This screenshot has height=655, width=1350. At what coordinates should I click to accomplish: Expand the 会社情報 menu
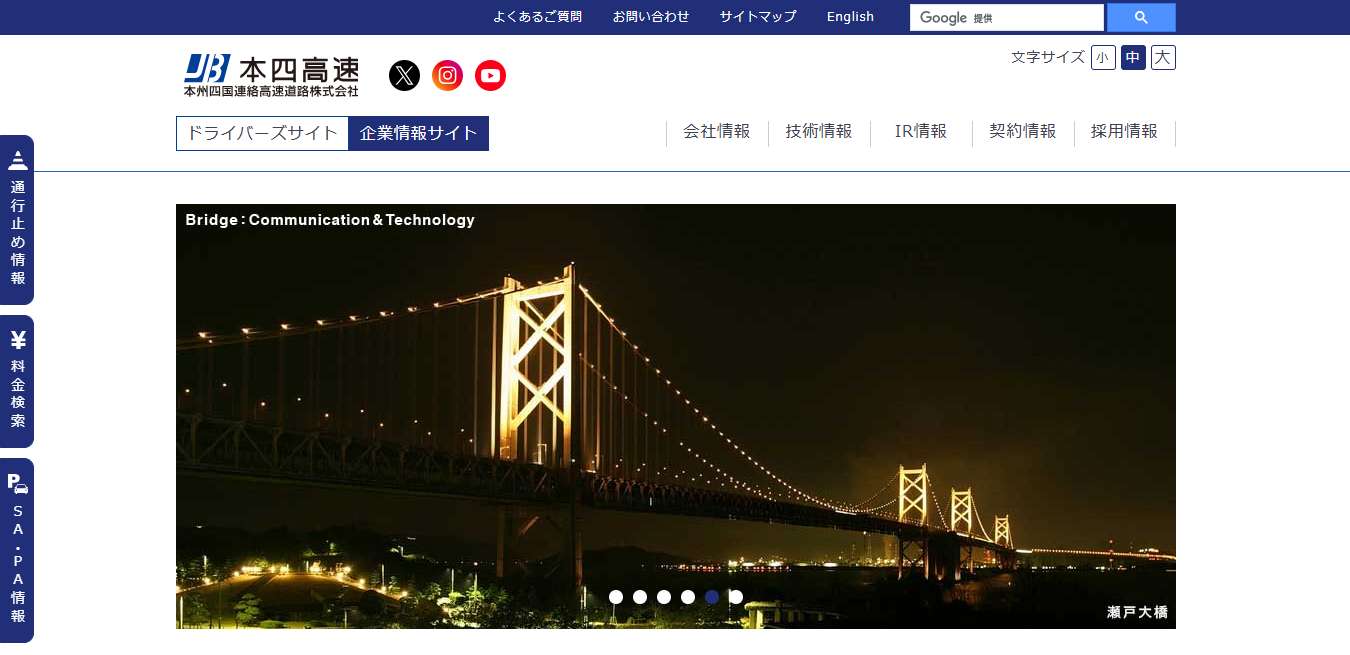[716, 132]
